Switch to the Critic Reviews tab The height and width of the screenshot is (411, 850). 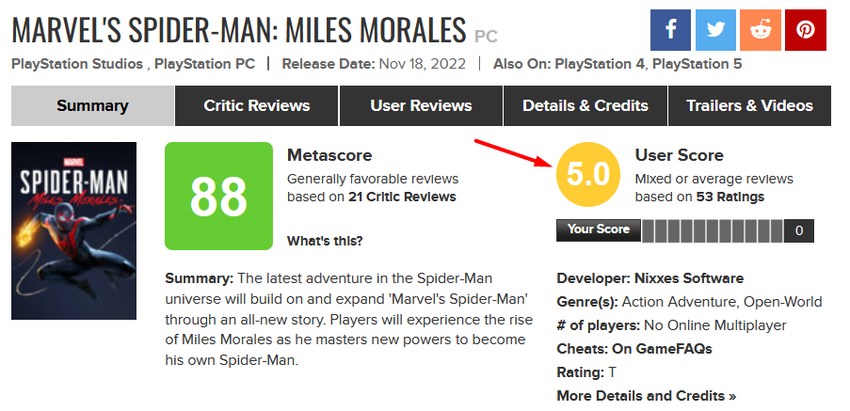(x=256, y=106)
